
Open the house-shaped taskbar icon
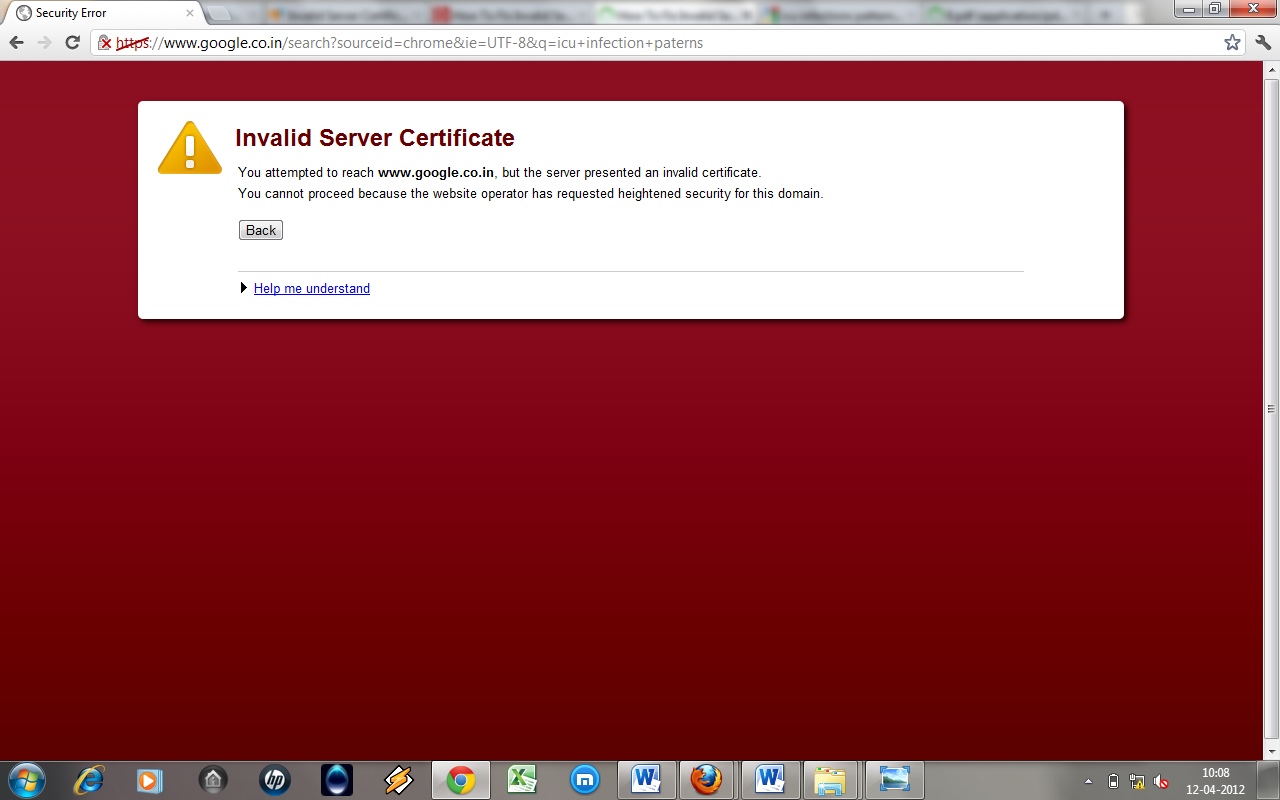tap(212, 779)
